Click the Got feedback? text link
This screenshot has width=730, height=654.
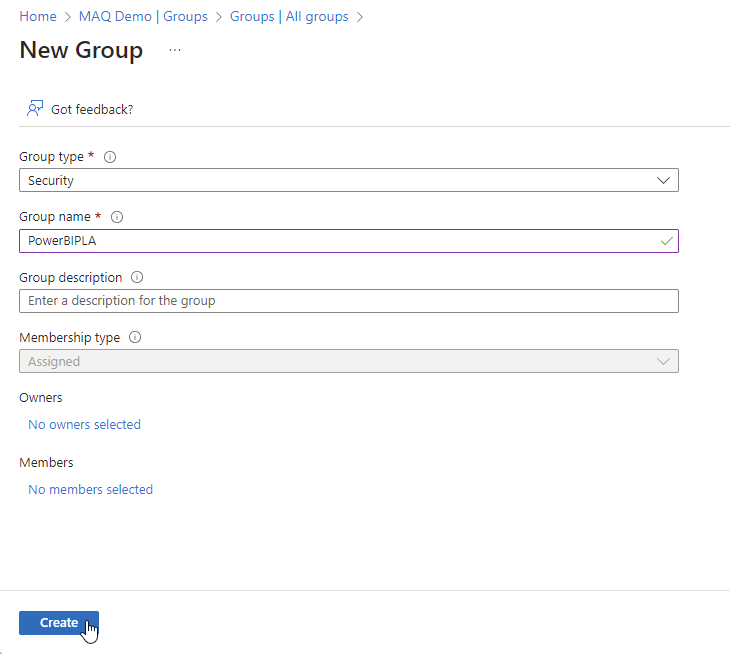pyautogui.click(x=92, y=109)
